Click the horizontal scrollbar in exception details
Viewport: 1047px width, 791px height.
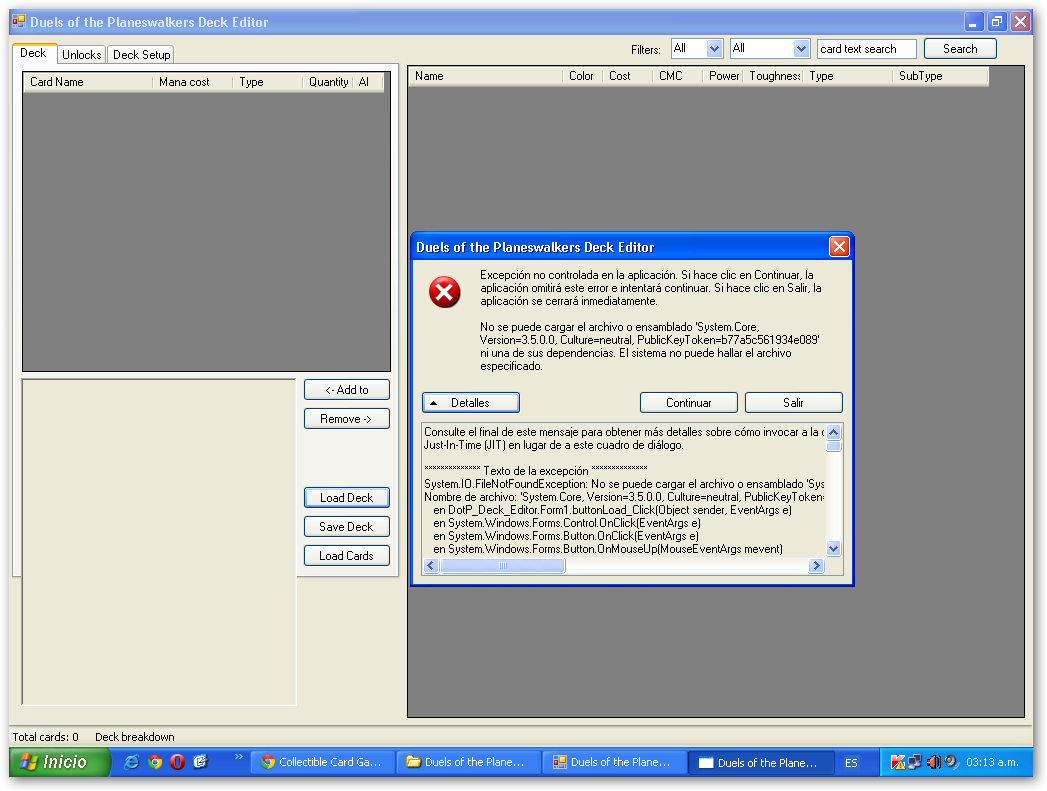point(503,566)
